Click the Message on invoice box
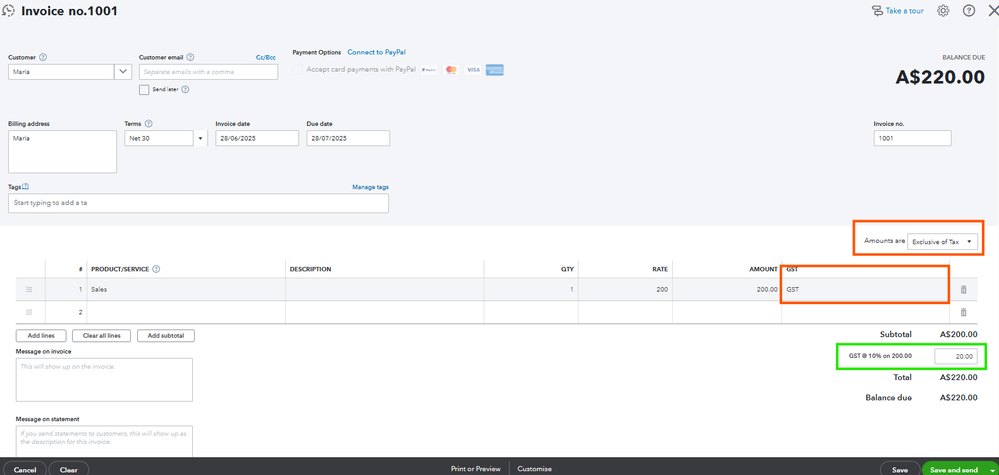The height and width of the screenshot is (475, 999). 104,379
